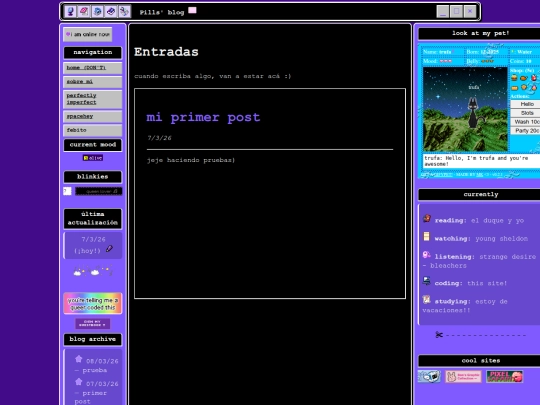
Task: Click the small purple sign my guestbook button
Action: pyautogui.click(x=93, y=323)
